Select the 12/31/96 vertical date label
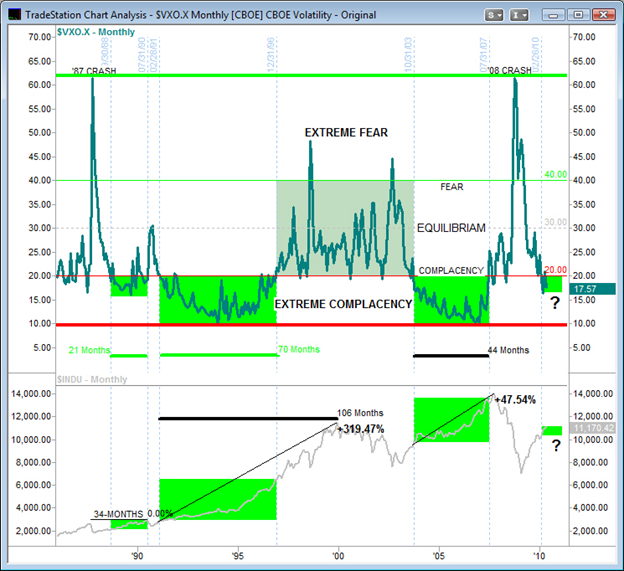Image resolution: width=624 pixels, height=571 pixels. click(271, 55)
